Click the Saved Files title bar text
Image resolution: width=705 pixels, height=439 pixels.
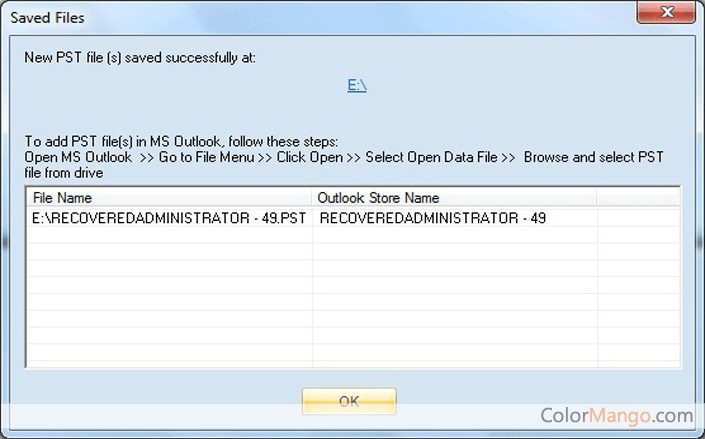[x=48, y=18]
